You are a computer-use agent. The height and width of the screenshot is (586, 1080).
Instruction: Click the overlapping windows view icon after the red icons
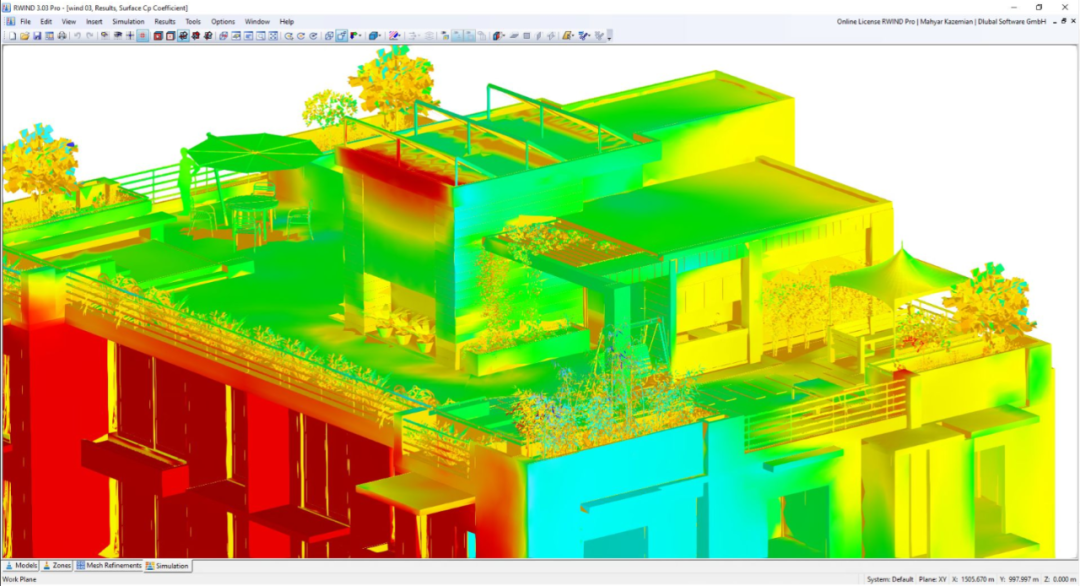(x=223, y=36)
